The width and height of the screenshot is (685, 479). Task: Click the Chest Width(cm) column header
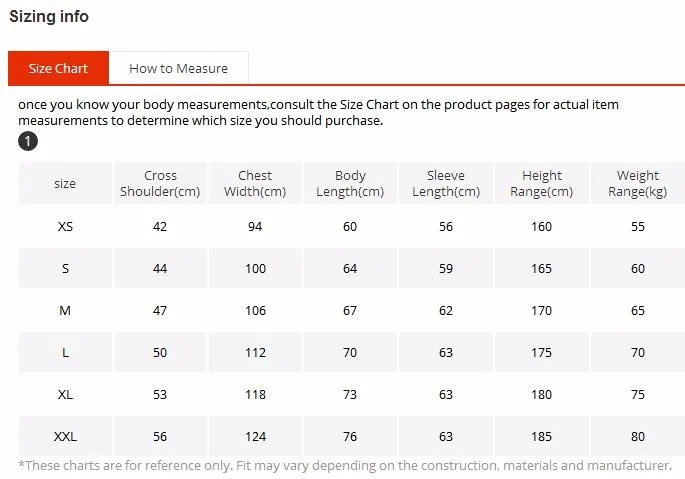pos(255,184)
